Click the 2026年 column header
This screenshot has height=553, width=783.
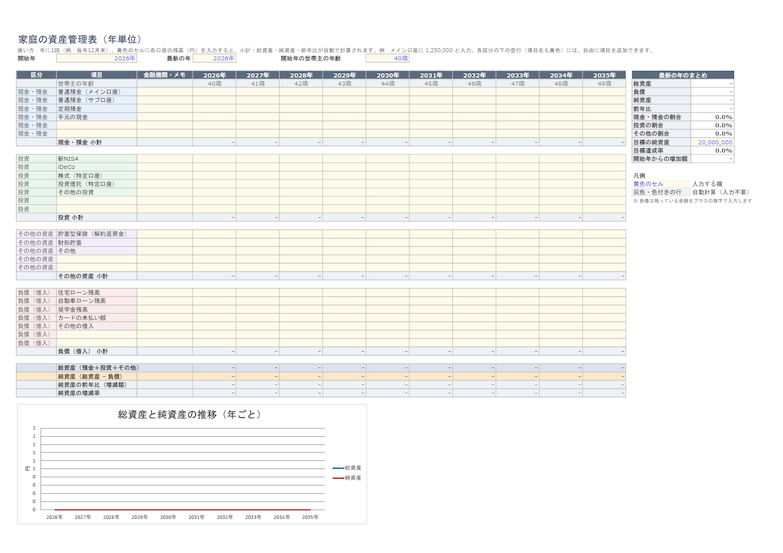point(214,75)
